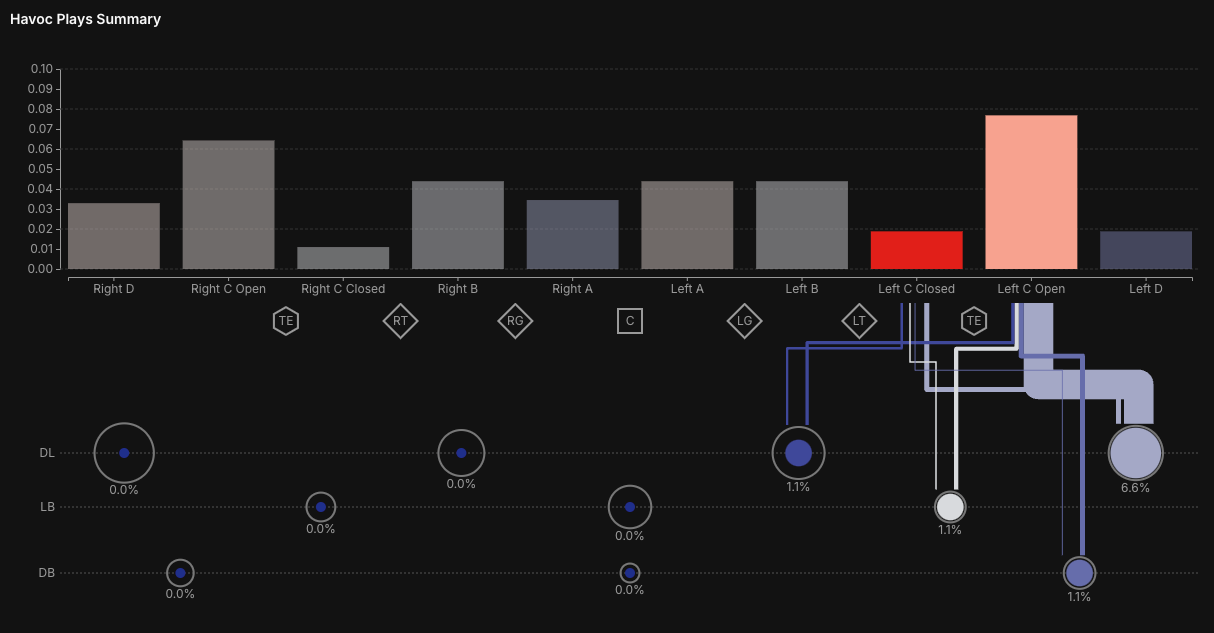Screen dimensions: 1214x633
Task: Click the DB circle showing 1.1%
Action: click(1079, 573)
